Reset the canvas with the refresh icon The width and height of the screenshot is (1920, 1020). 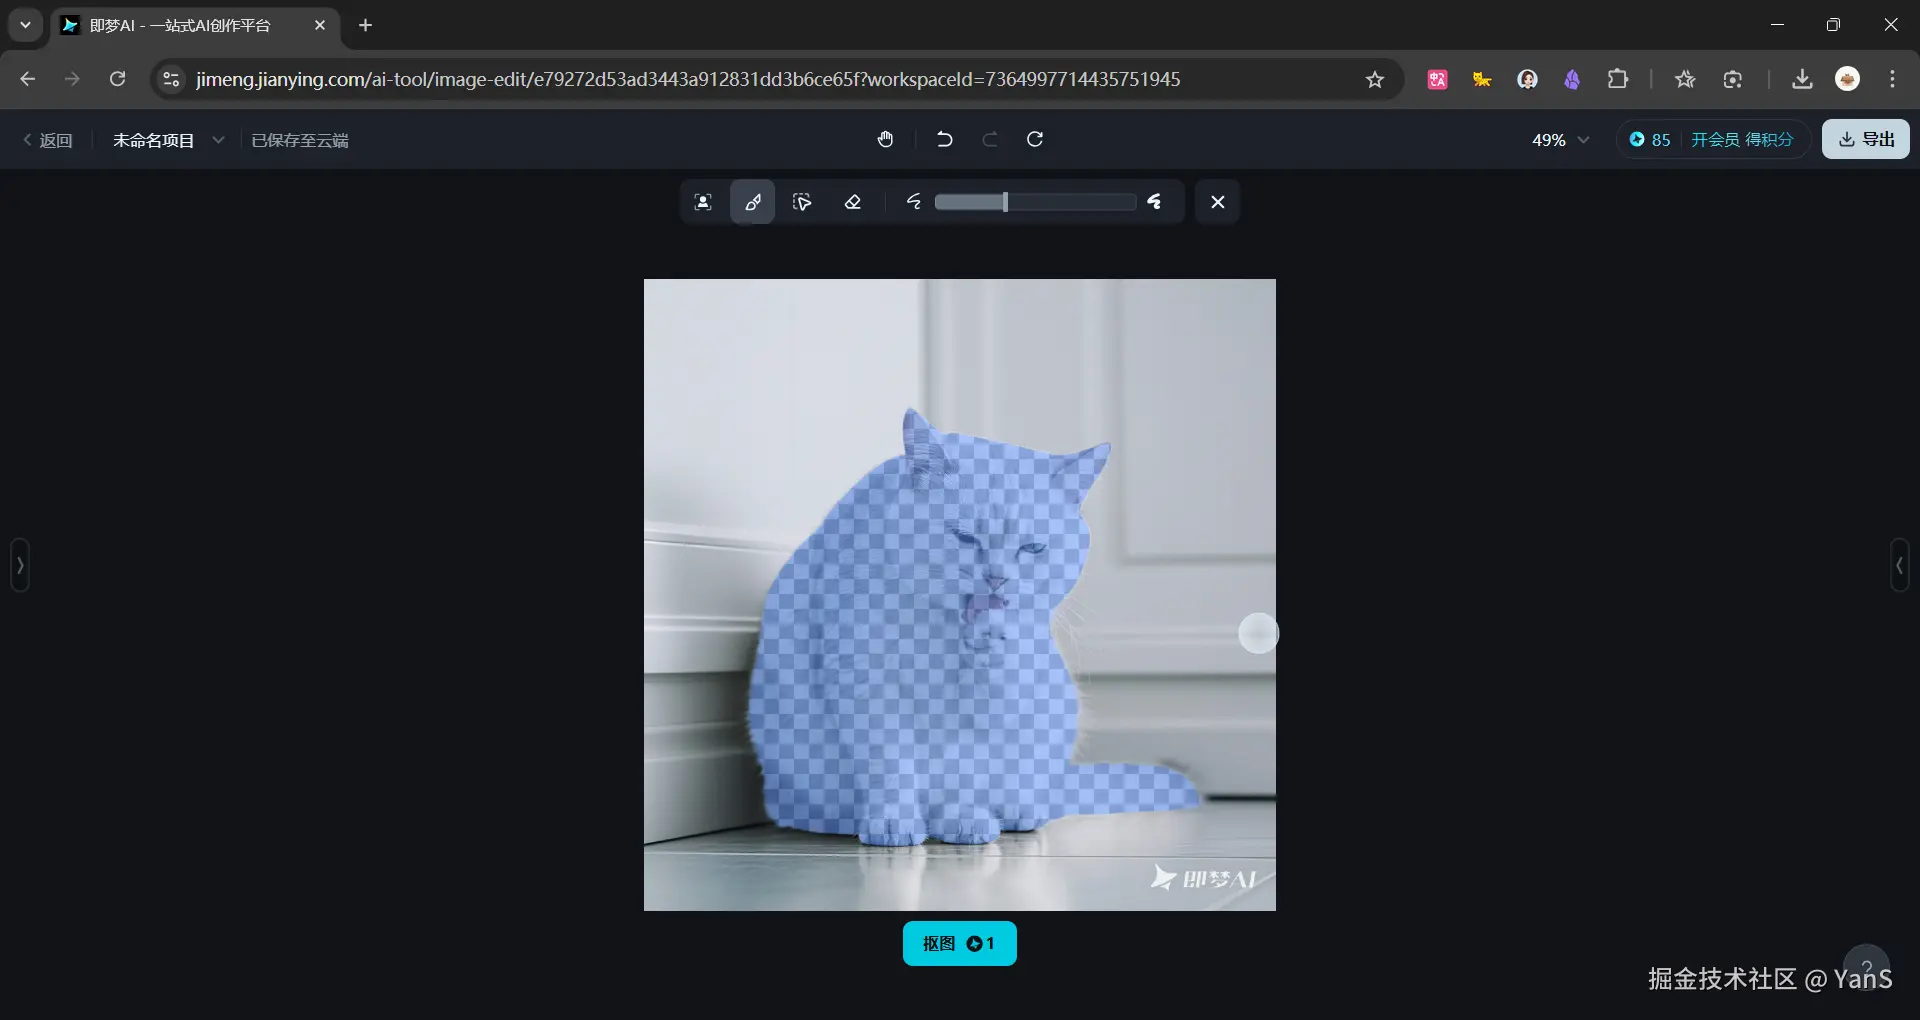pyautogui.click(x=1035, y=139)
